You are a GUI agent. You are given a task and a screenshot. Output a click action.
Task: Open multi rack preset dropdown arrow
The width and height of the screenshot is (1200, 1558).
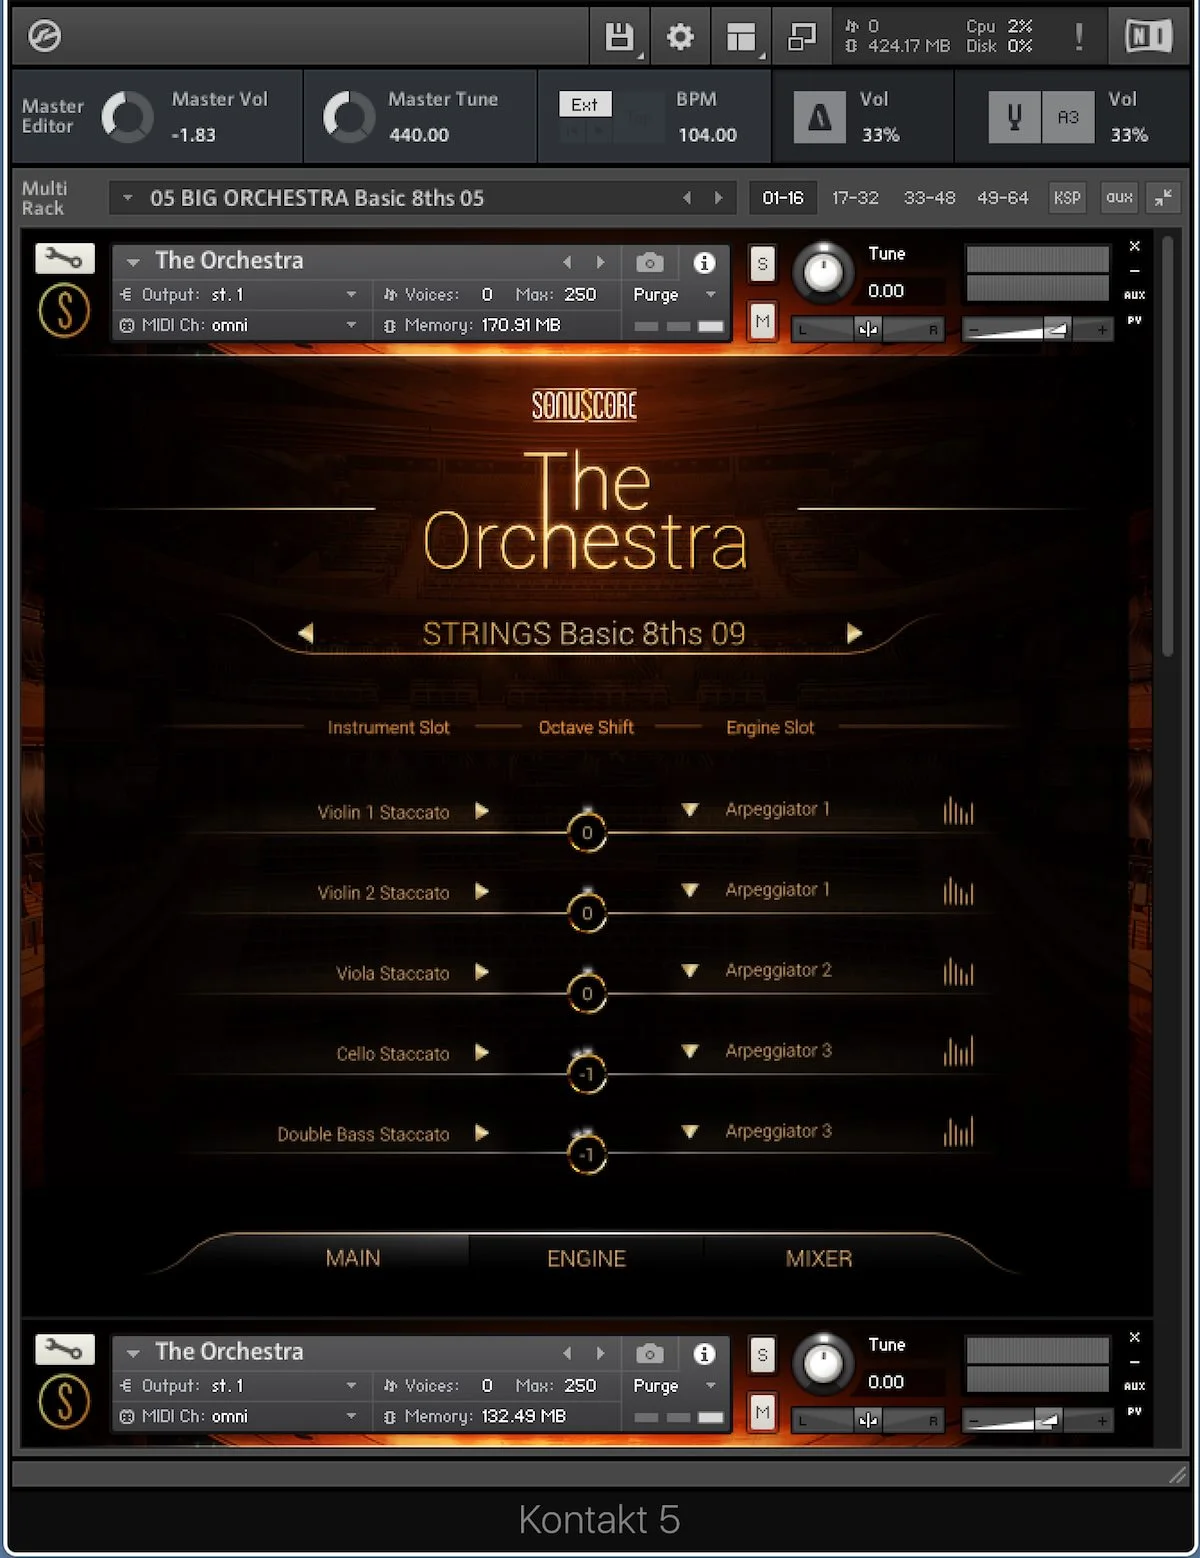[x=127, y=198]
